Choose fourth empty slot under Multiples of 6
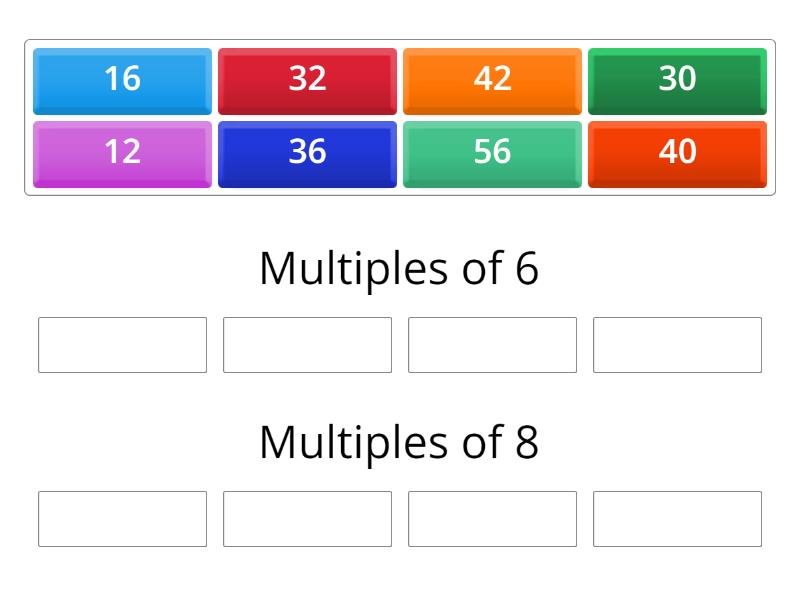The height and width of the screenshot is (600, 800). click(677, 345)
